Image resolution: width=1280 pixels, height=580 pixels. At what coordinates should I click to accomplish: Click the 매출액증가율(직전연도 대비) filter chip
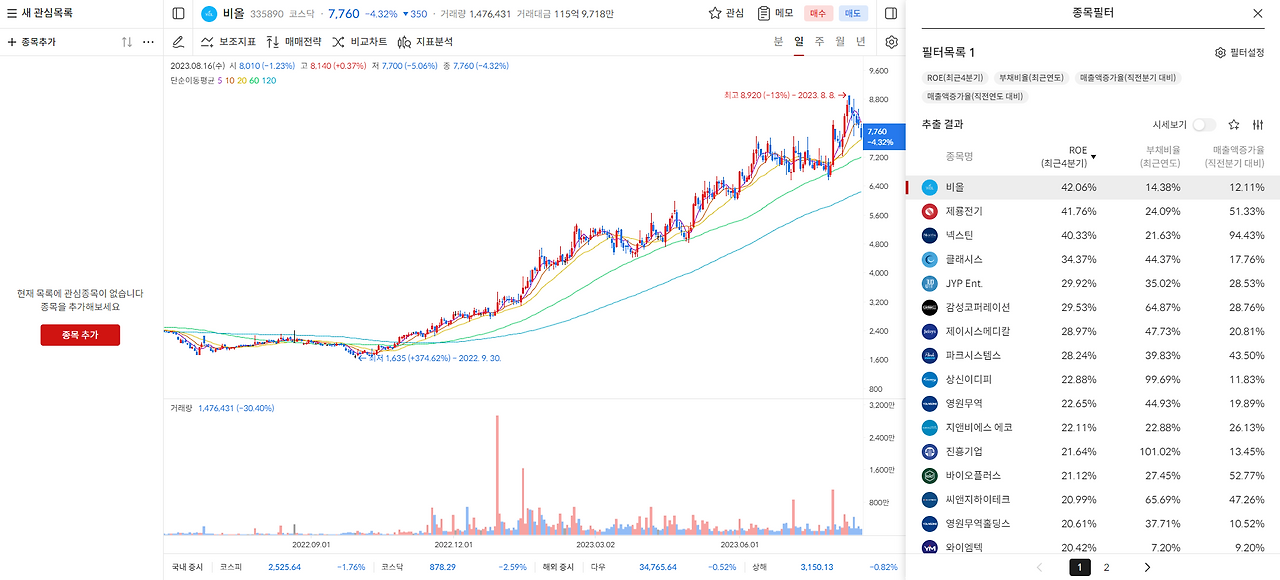975,97
